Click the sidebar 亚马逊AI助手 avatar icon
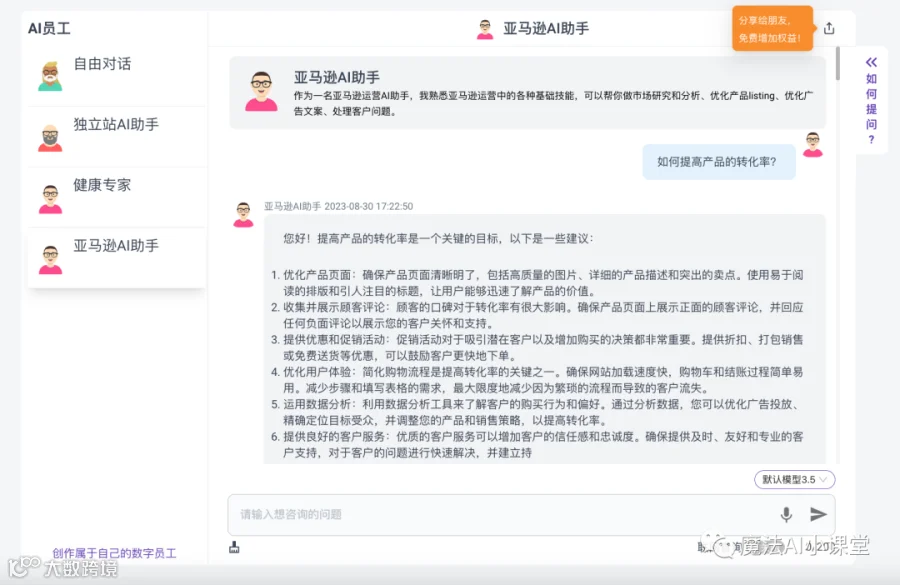Screen dimensions: 900x585 51,259
